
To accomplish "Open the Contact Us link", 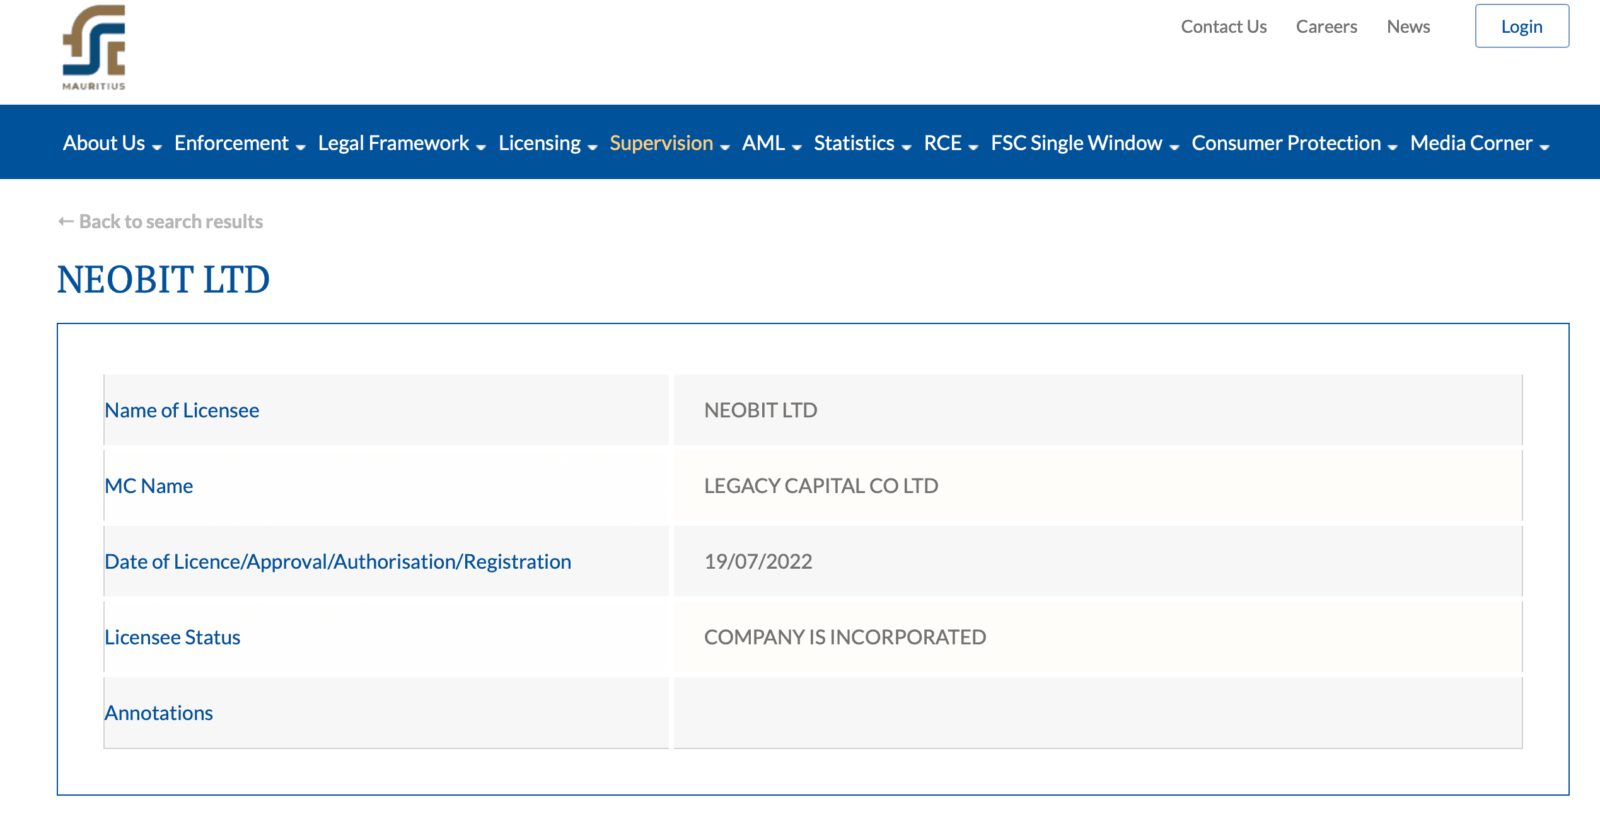I will pyautogui.click(x=1224, y=27).
